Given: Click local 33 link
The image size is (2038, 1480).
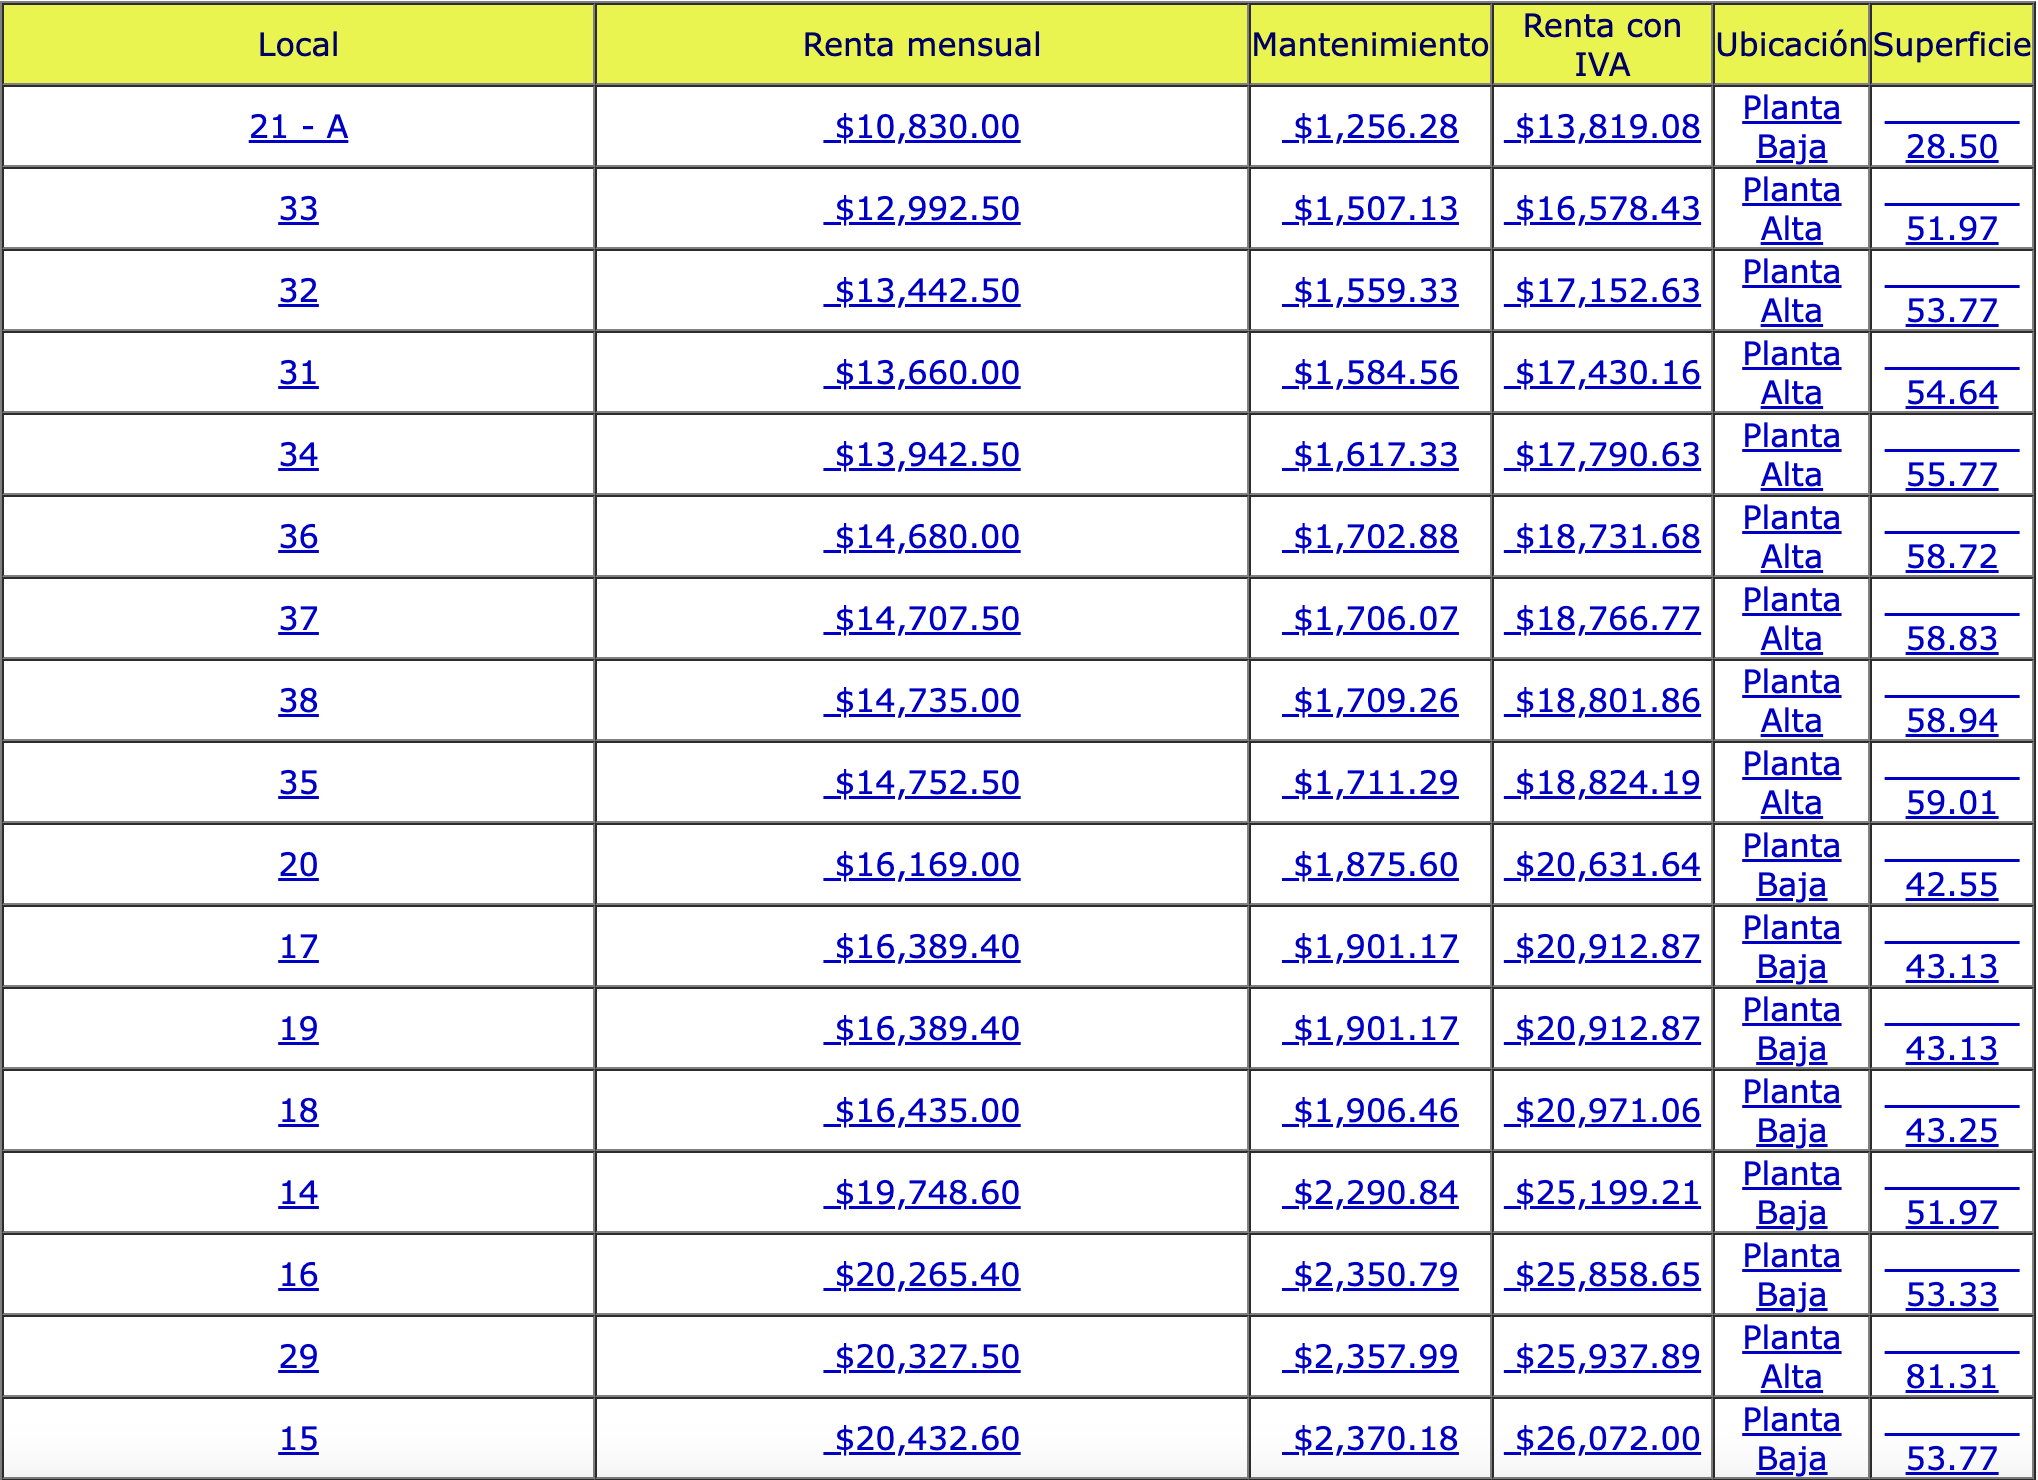Looking at the screenshot, I should coord(298,209).
